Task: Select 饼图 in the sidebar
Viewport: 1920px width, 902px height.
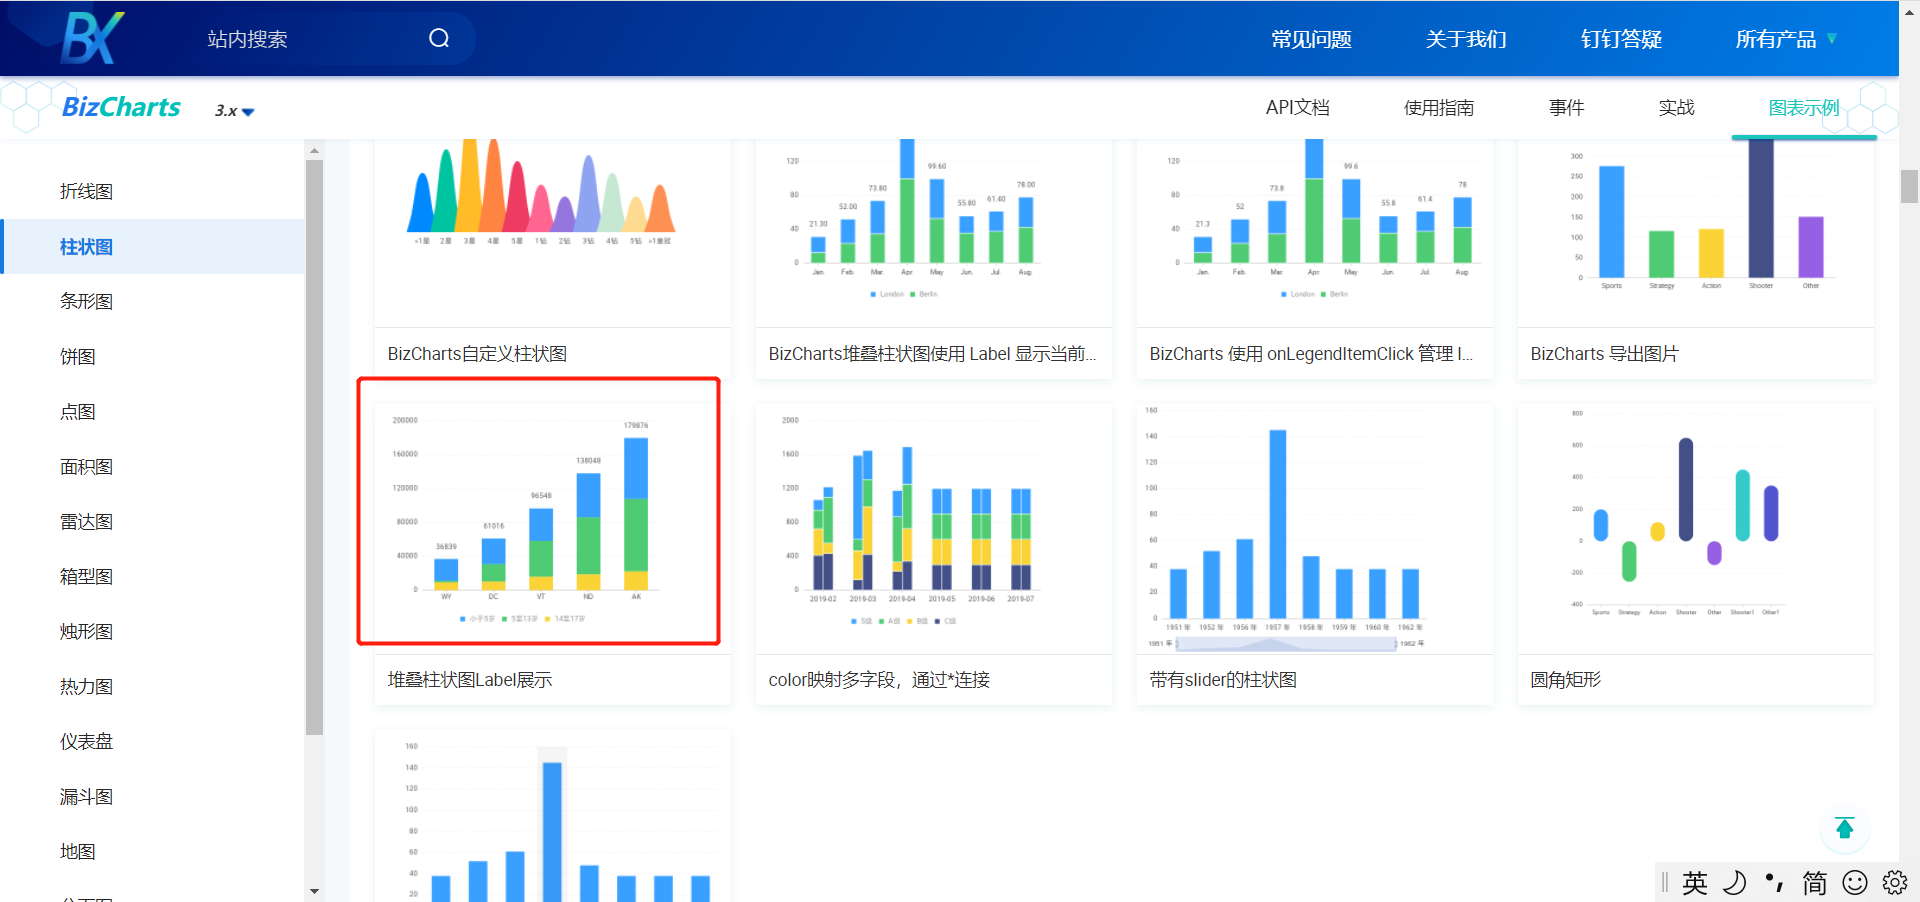Action: point(77,356)
